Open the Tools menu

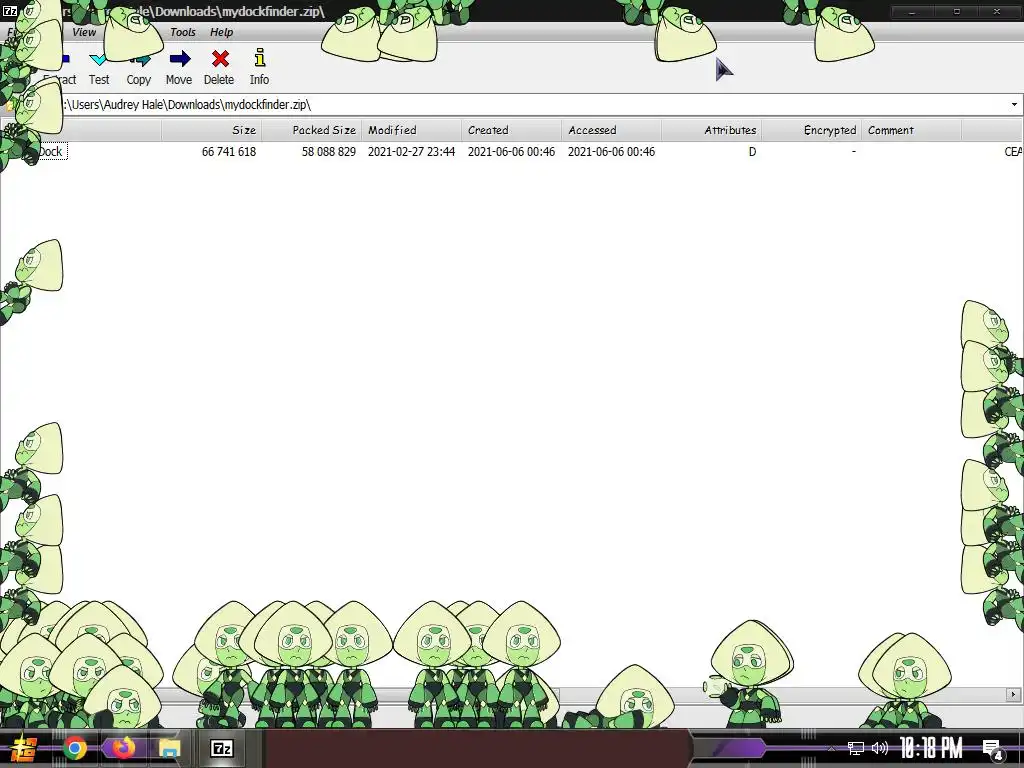(x=183, y=32)
